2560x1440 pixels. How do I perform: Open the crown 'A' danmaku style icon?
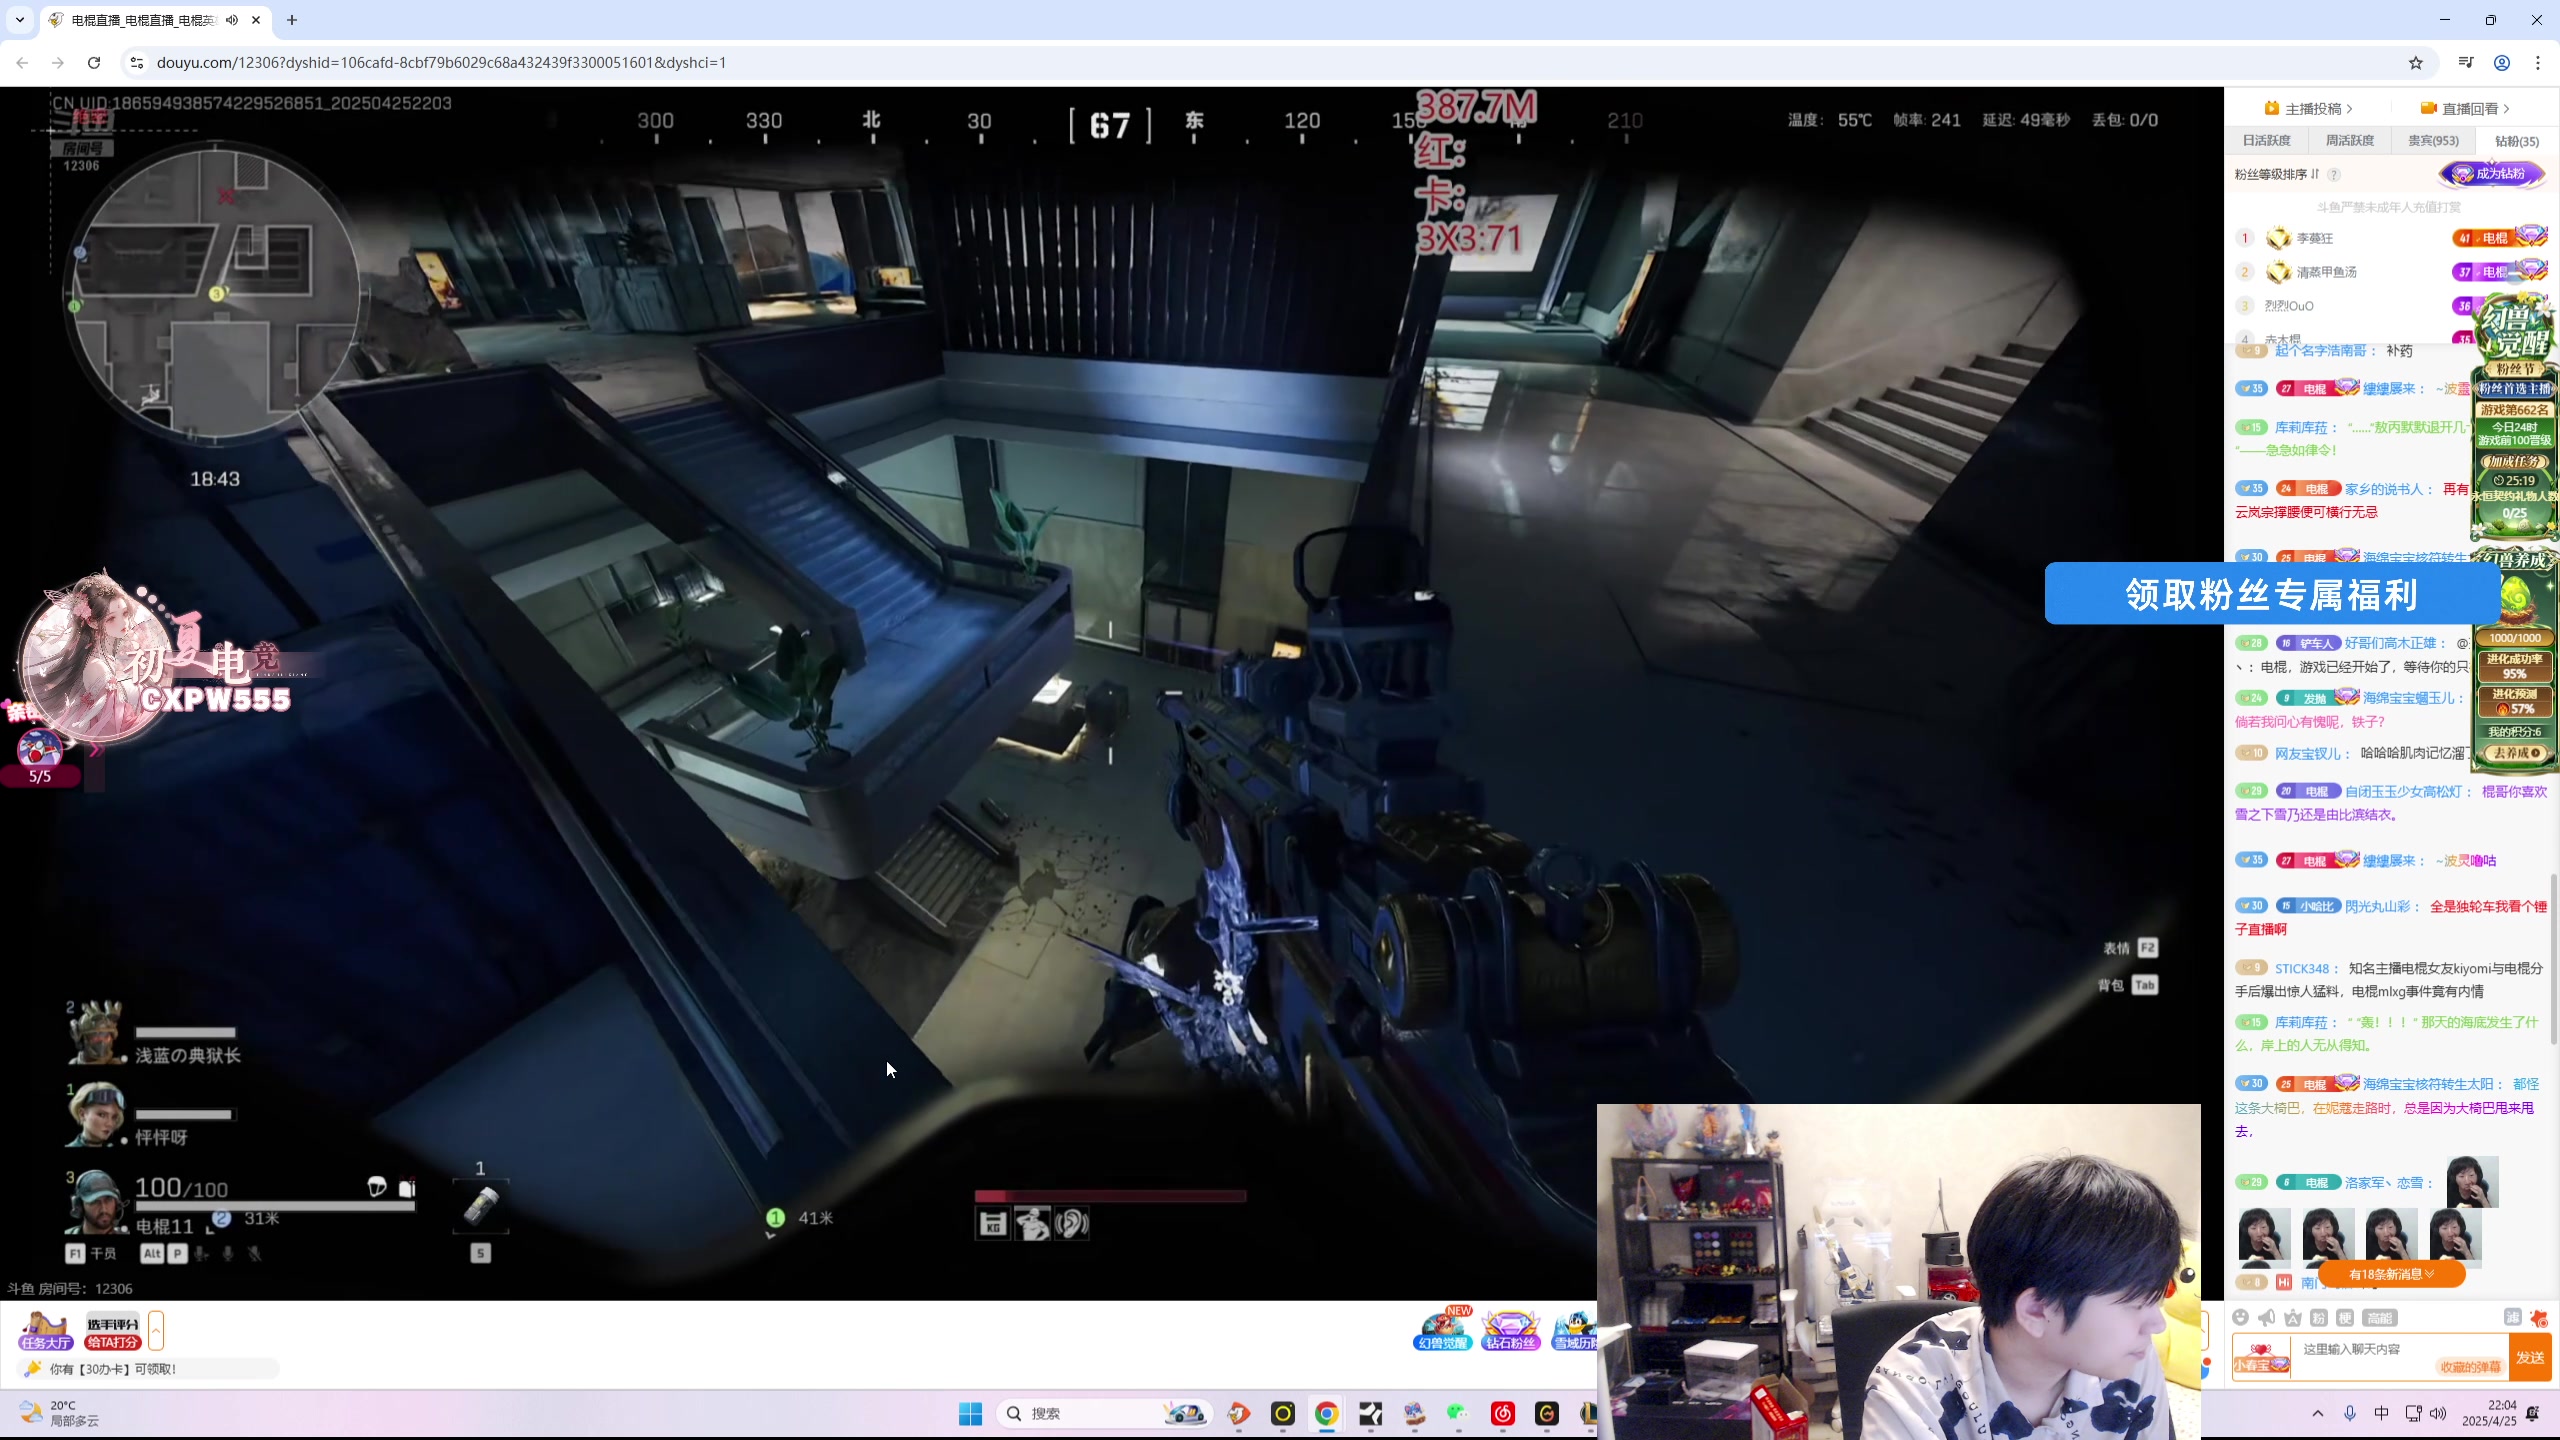[2293, 1317]
